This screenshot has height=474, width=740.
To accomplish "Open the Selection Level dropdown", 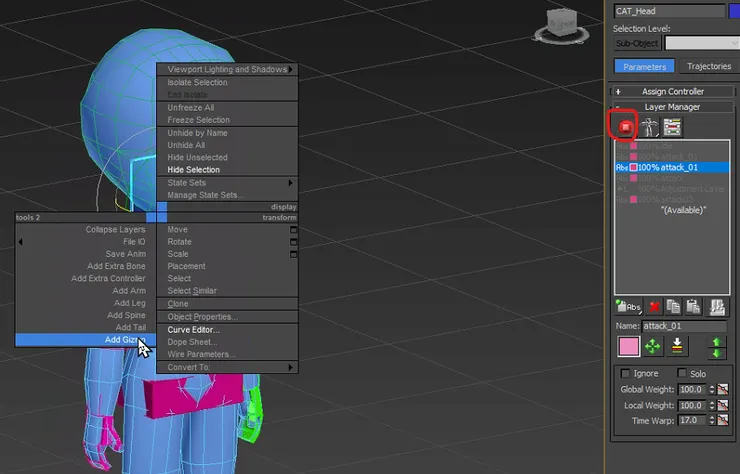I will pos(700,43).
